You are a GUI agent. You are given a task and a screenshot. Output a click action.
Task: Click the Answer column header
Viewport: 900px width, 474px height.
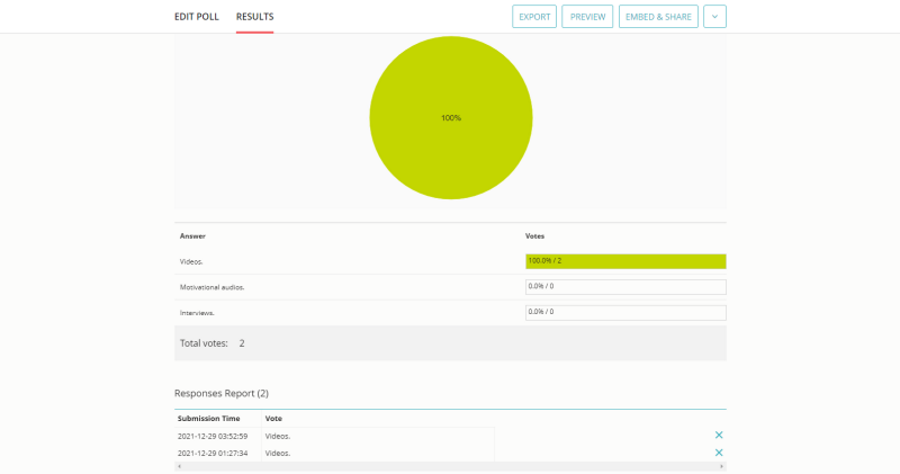(192, 236)
